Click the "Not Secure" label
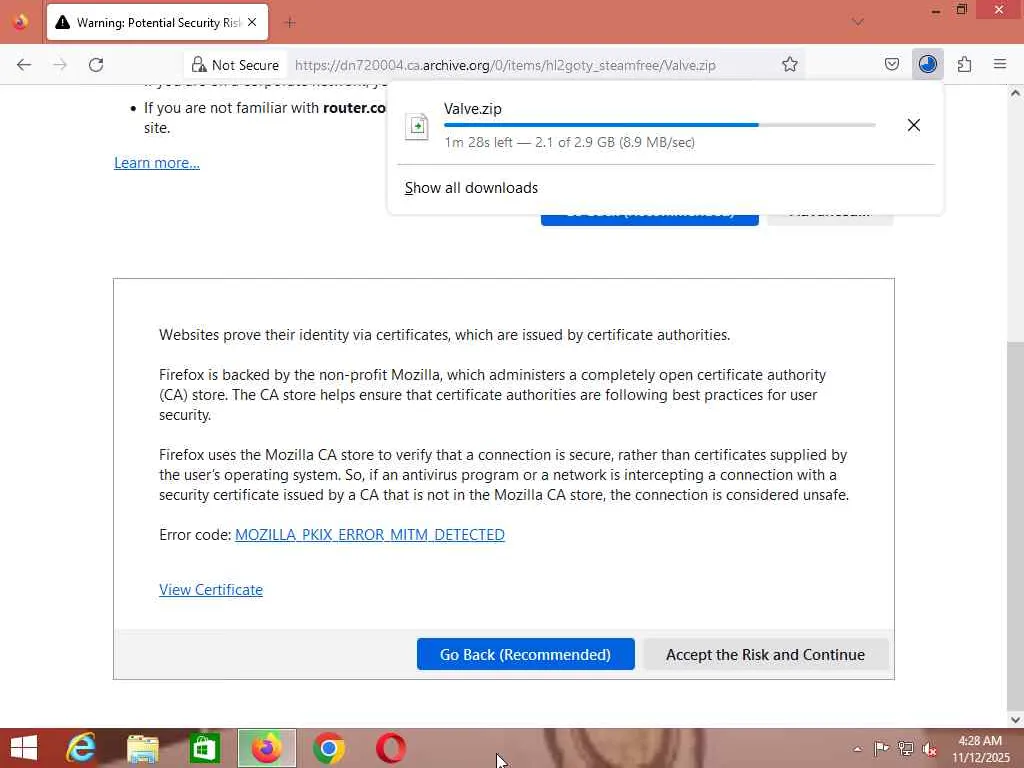Image resolution: width=1024 pixels, height=768 pixels. [x=246, y=65]
